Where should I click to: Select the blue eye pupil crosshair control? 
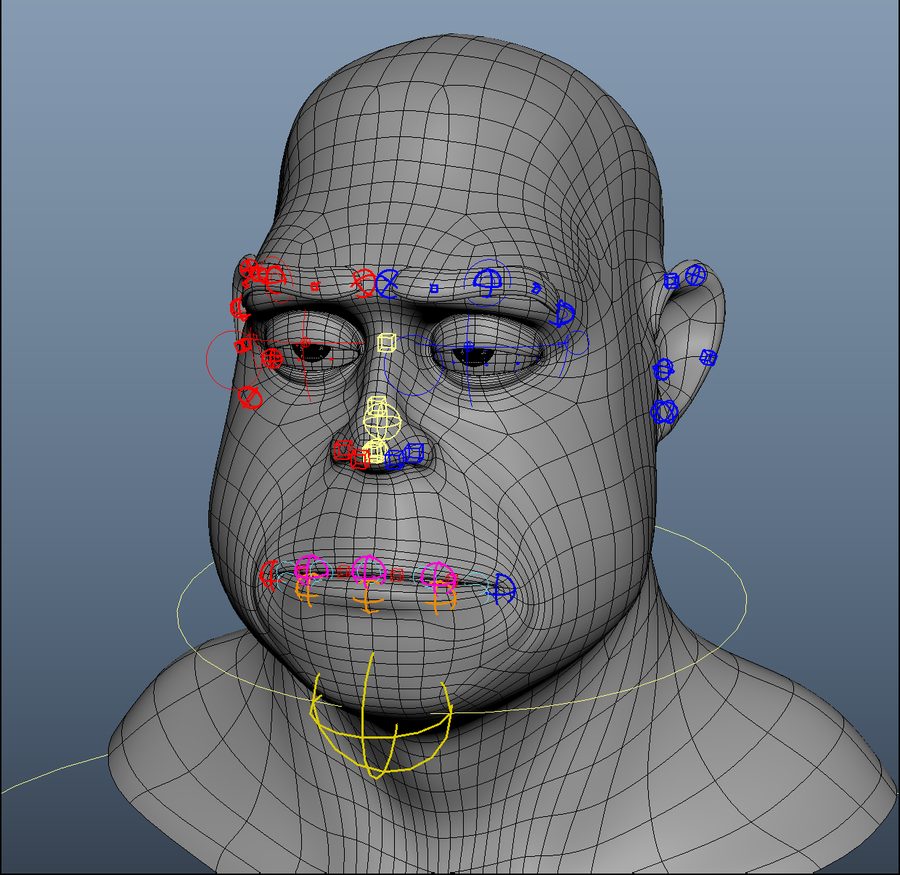468,346
